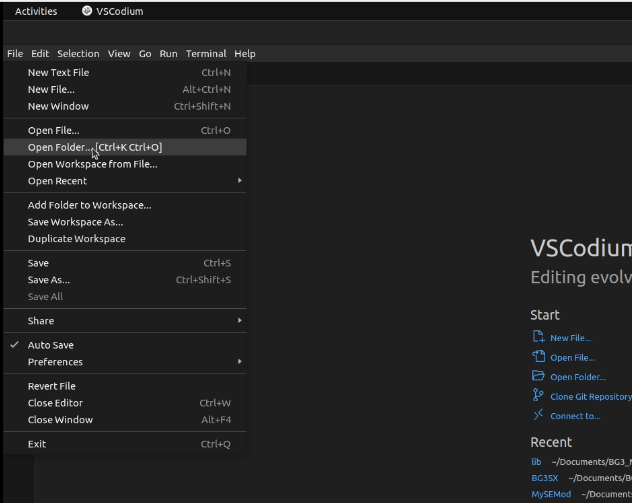Click the New File icon under Start

538,336
